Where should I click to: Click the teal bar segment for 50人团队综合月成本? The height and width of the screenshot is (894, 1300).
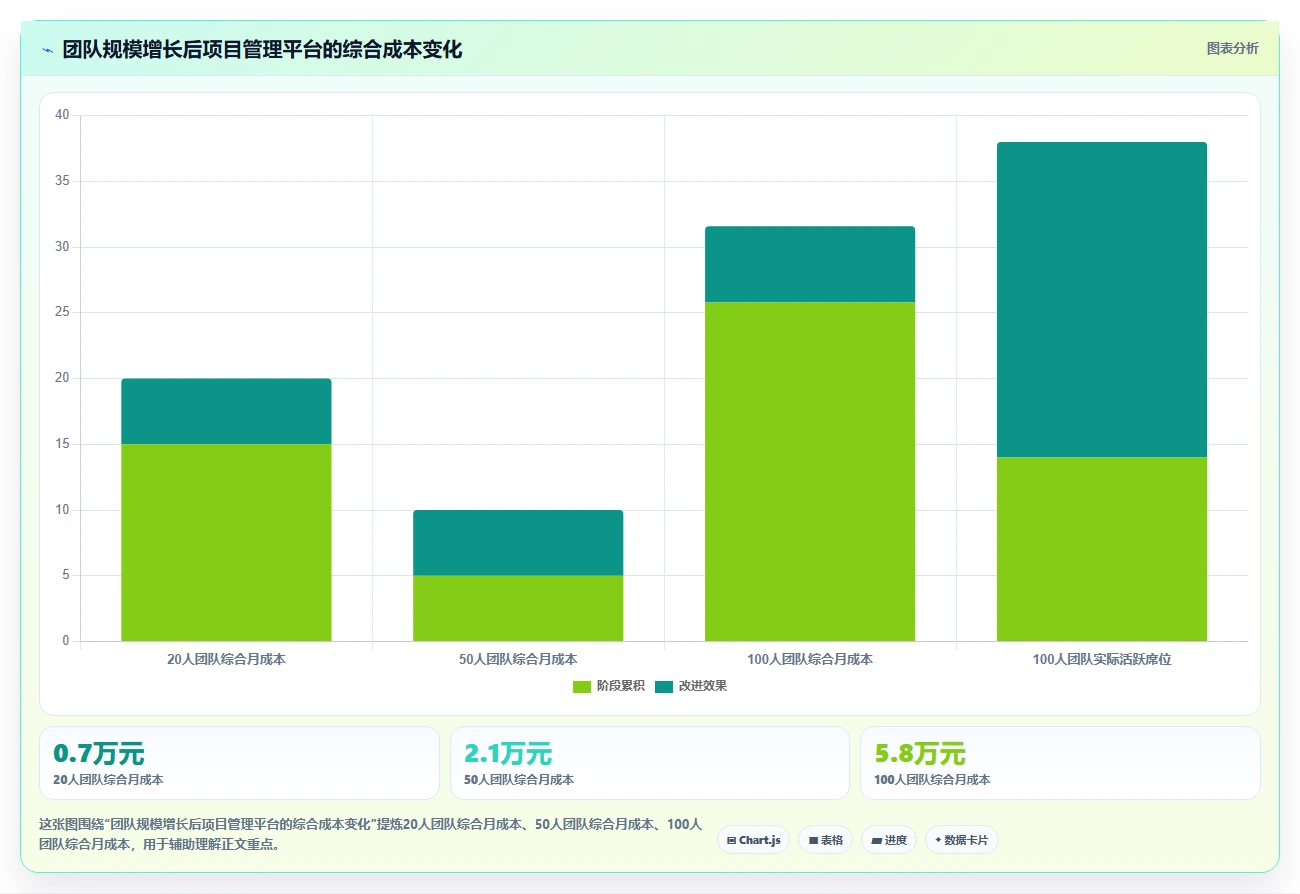click(x=518, y=543)
